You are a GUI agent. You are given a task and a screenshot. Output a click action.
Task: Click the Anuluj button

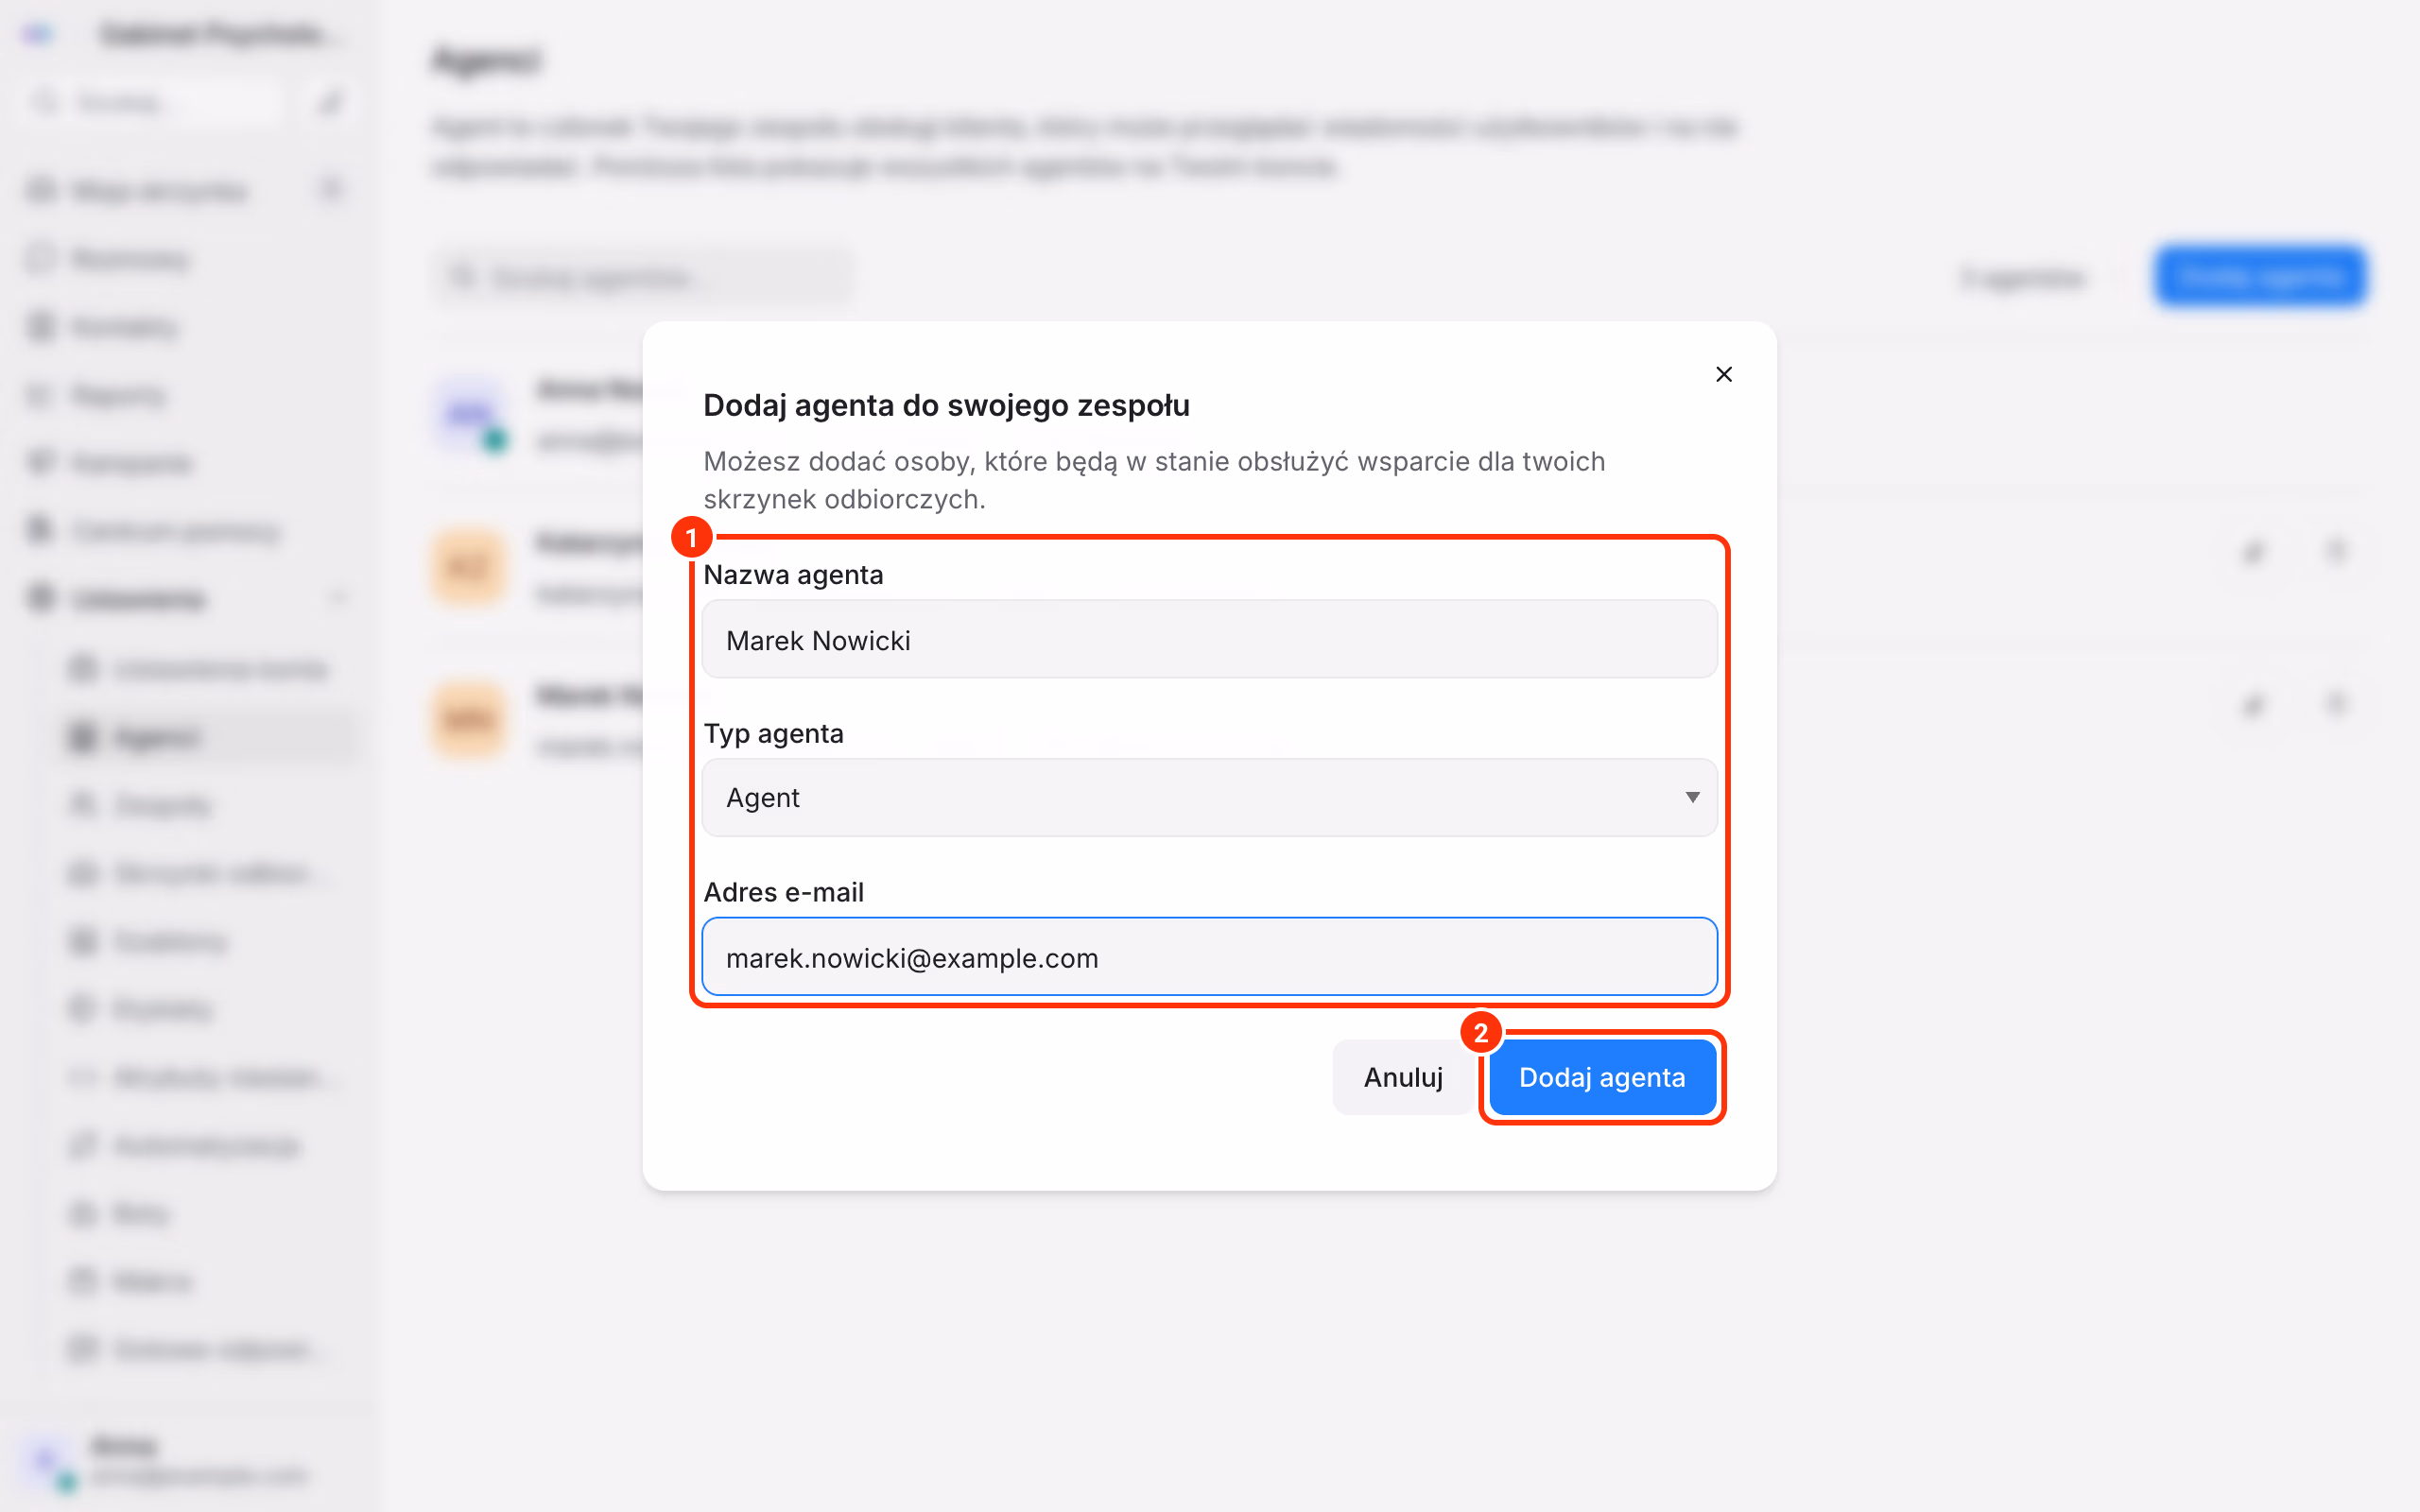tap(1402, 1077)
